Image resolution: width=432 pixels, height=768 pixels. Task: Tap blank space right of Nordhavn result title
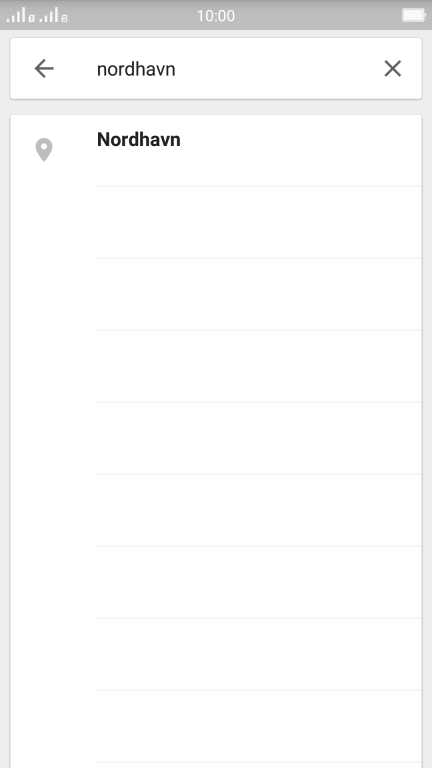(x=301, y=140)
